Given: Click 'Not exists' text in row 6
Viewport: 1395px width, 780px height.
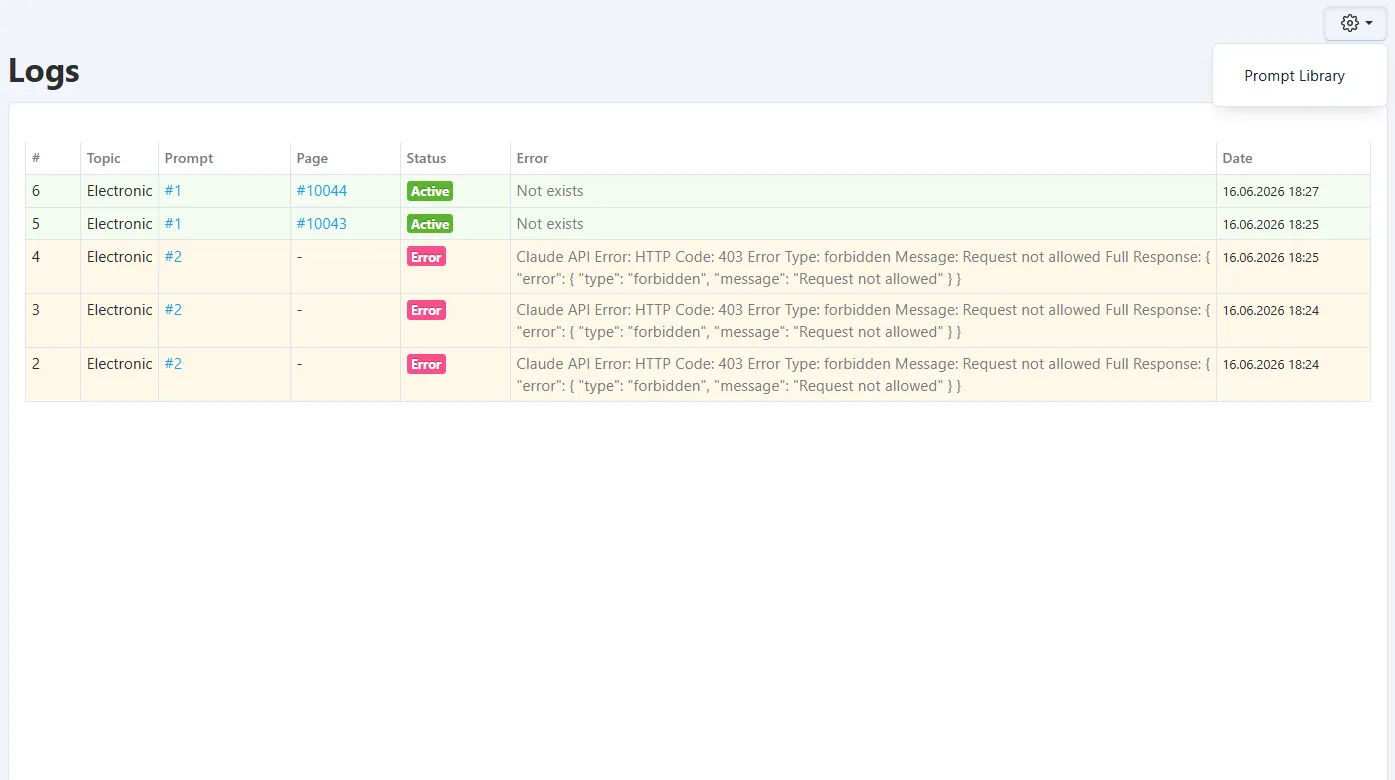Looking at the screenshot, I should [x=550, y=191].
